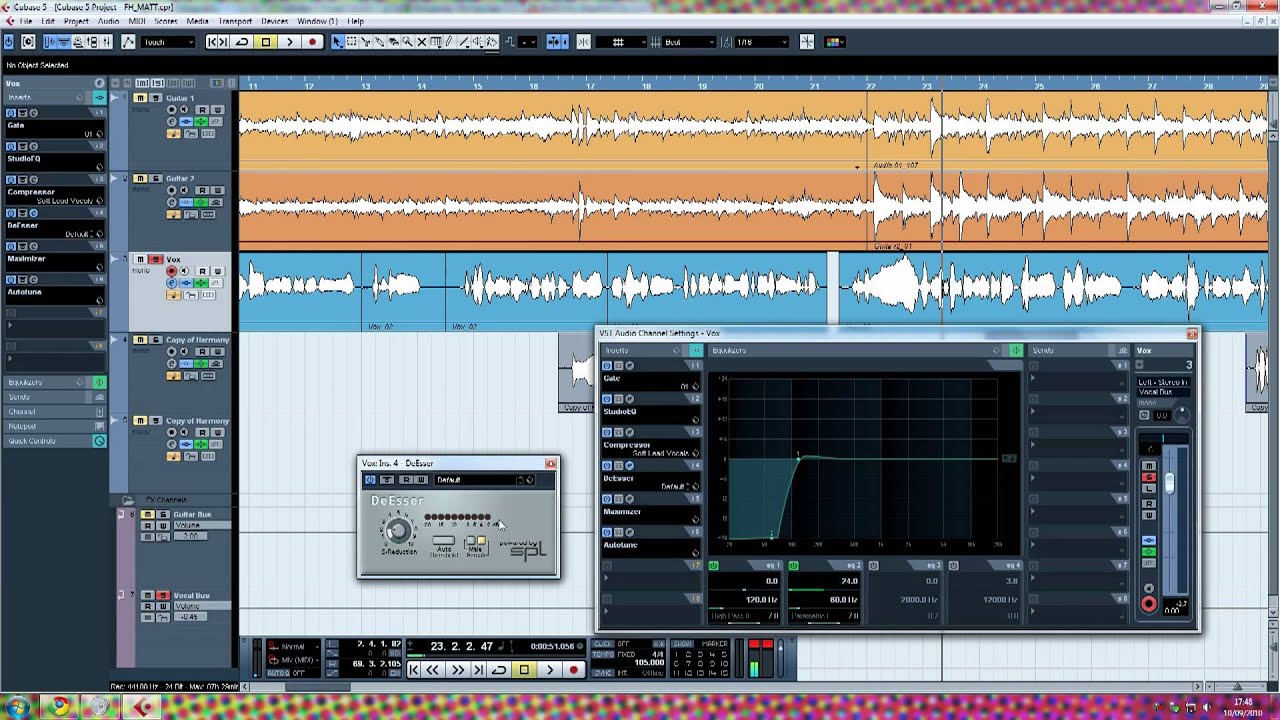The height and width of the screenshot is (720, 1280).
Task: Mute the Guitar 1 track
Action: (x=140, y=98)
